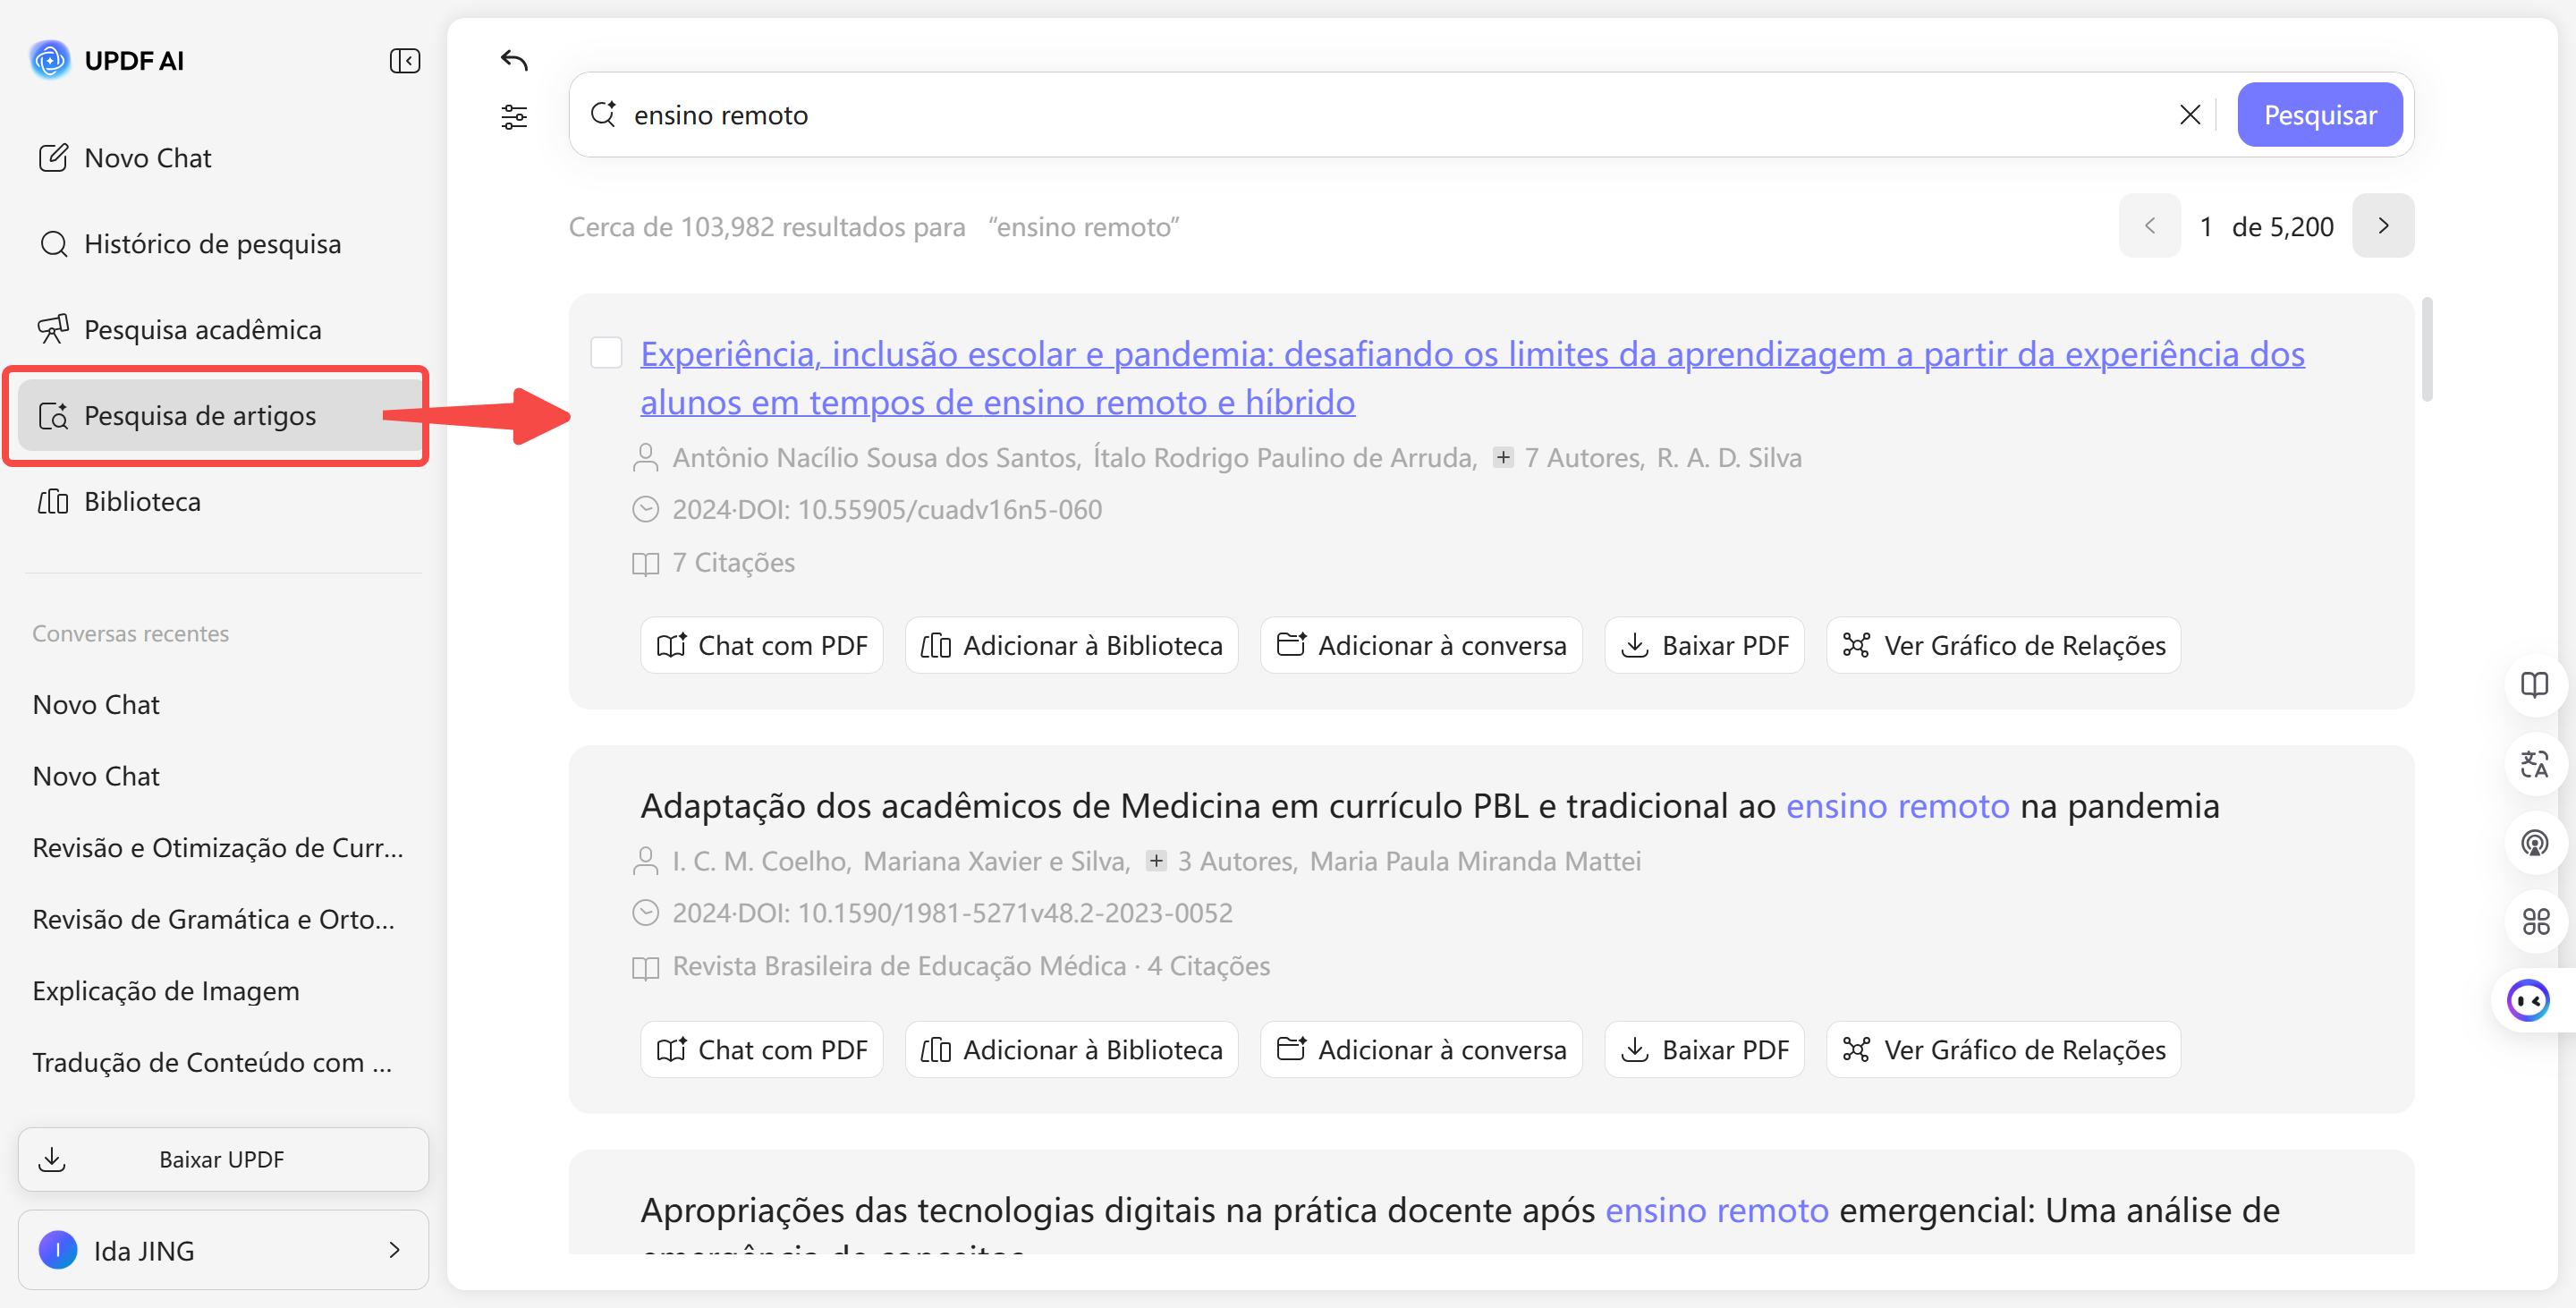Open the book reader floating icon

(x=2534, y=685)
